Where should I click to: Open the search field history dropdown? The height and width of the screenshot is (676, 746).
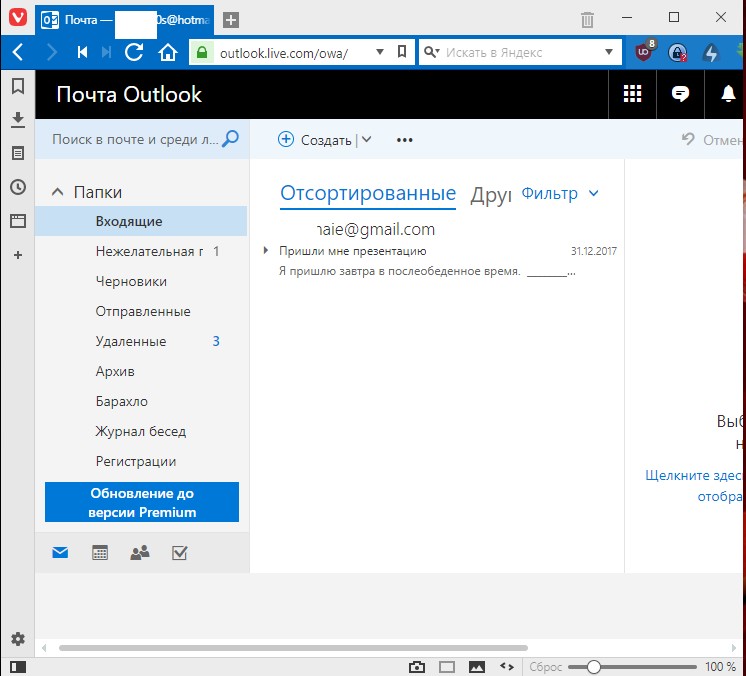609,51
